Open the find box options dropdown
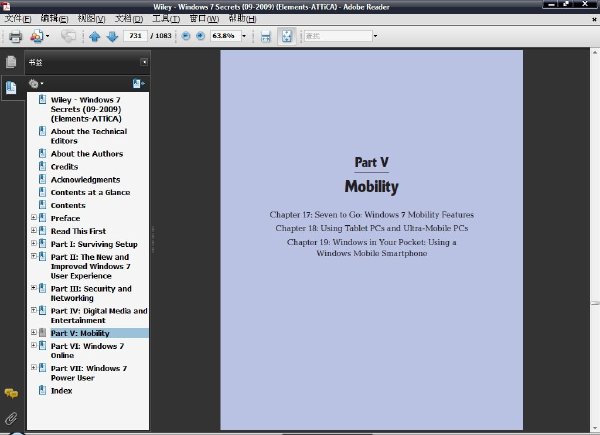 click(x=375, y=36)
